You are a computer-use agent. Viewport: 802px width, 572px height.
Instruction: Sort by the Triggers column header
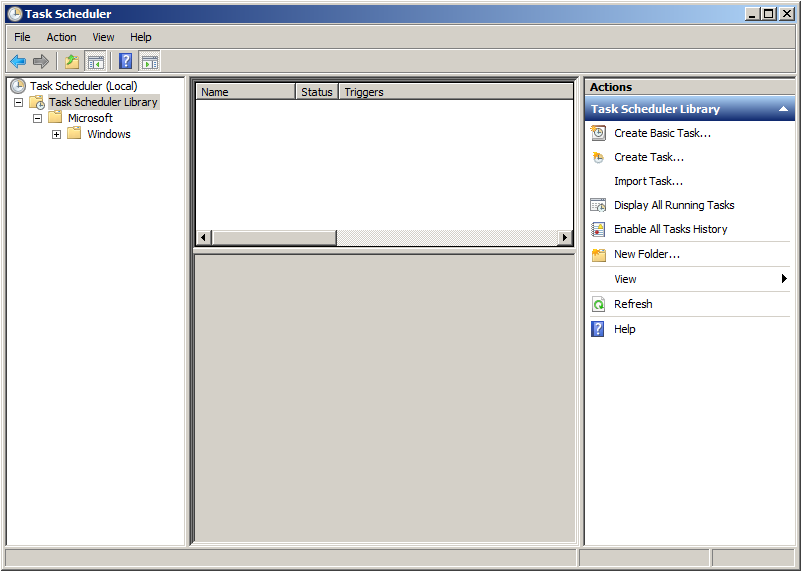pos(456,92)
